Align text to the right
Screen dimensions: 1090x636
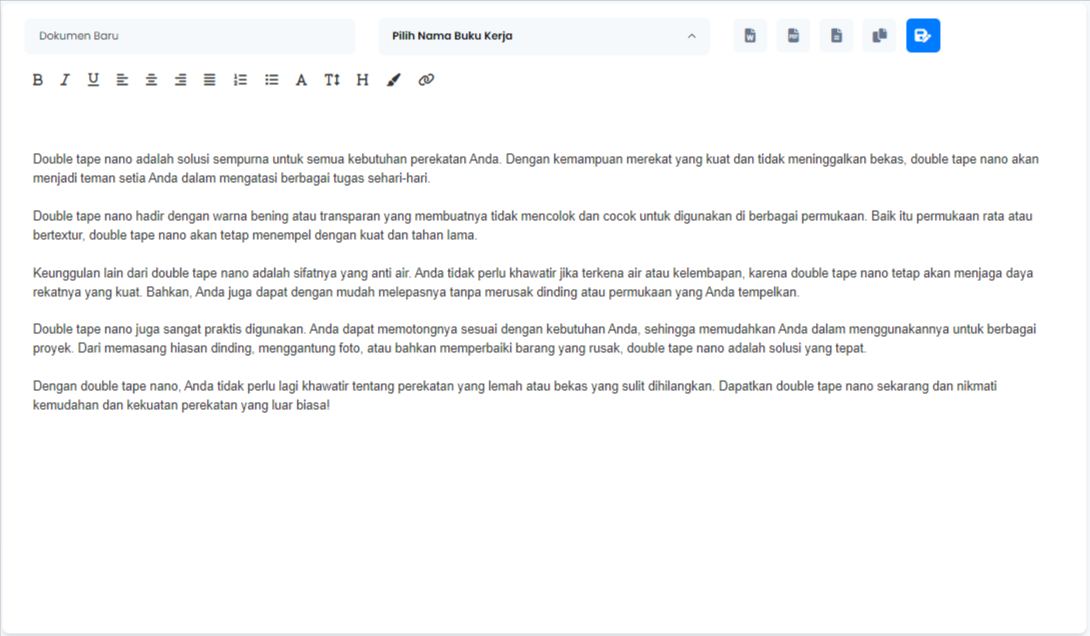click(x=181, y=80)
